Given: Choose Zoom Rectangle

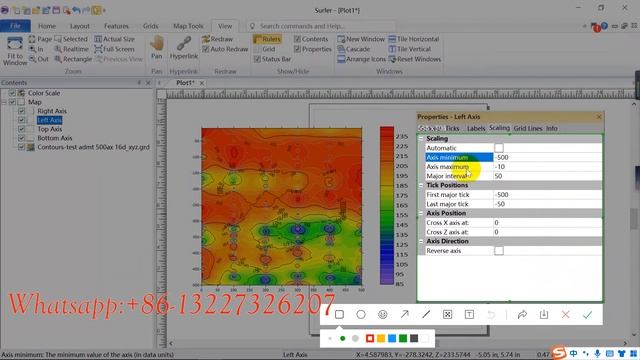Looking at the screenshot, I should point(73,59).
